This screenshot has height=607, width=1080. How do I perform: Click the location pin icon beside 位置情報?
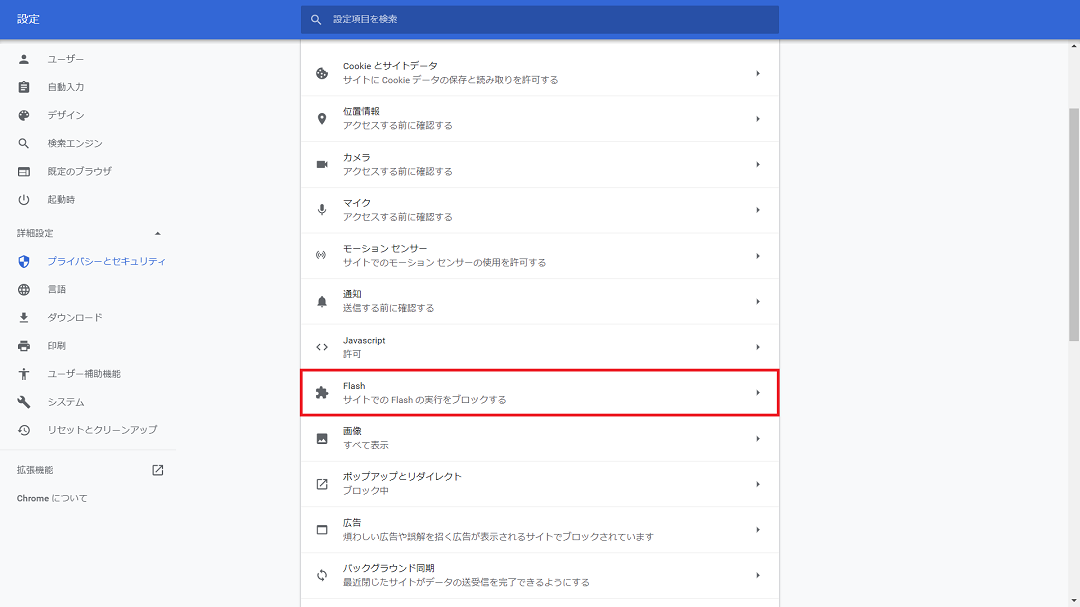tap(322, 119)
